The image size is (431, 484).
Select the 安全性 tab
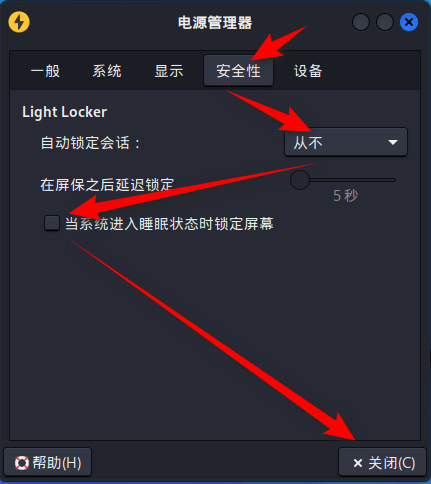[x=239, y=71]
